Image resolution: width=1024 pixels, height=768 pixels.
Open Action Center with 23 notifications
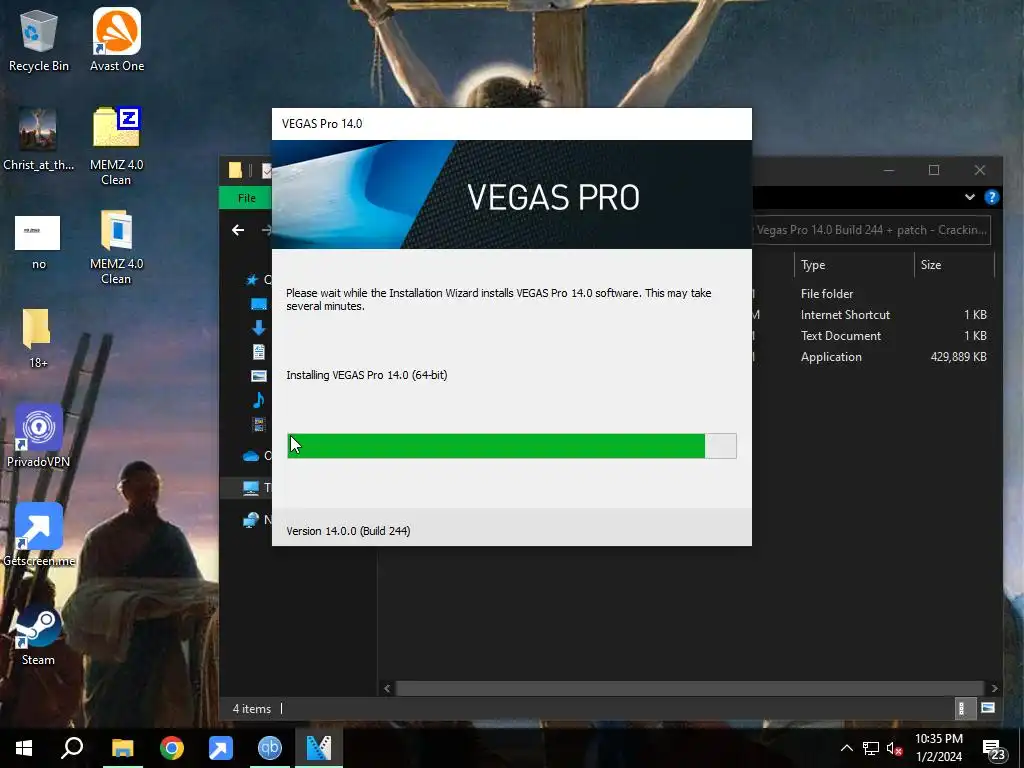tap(994, 748)
